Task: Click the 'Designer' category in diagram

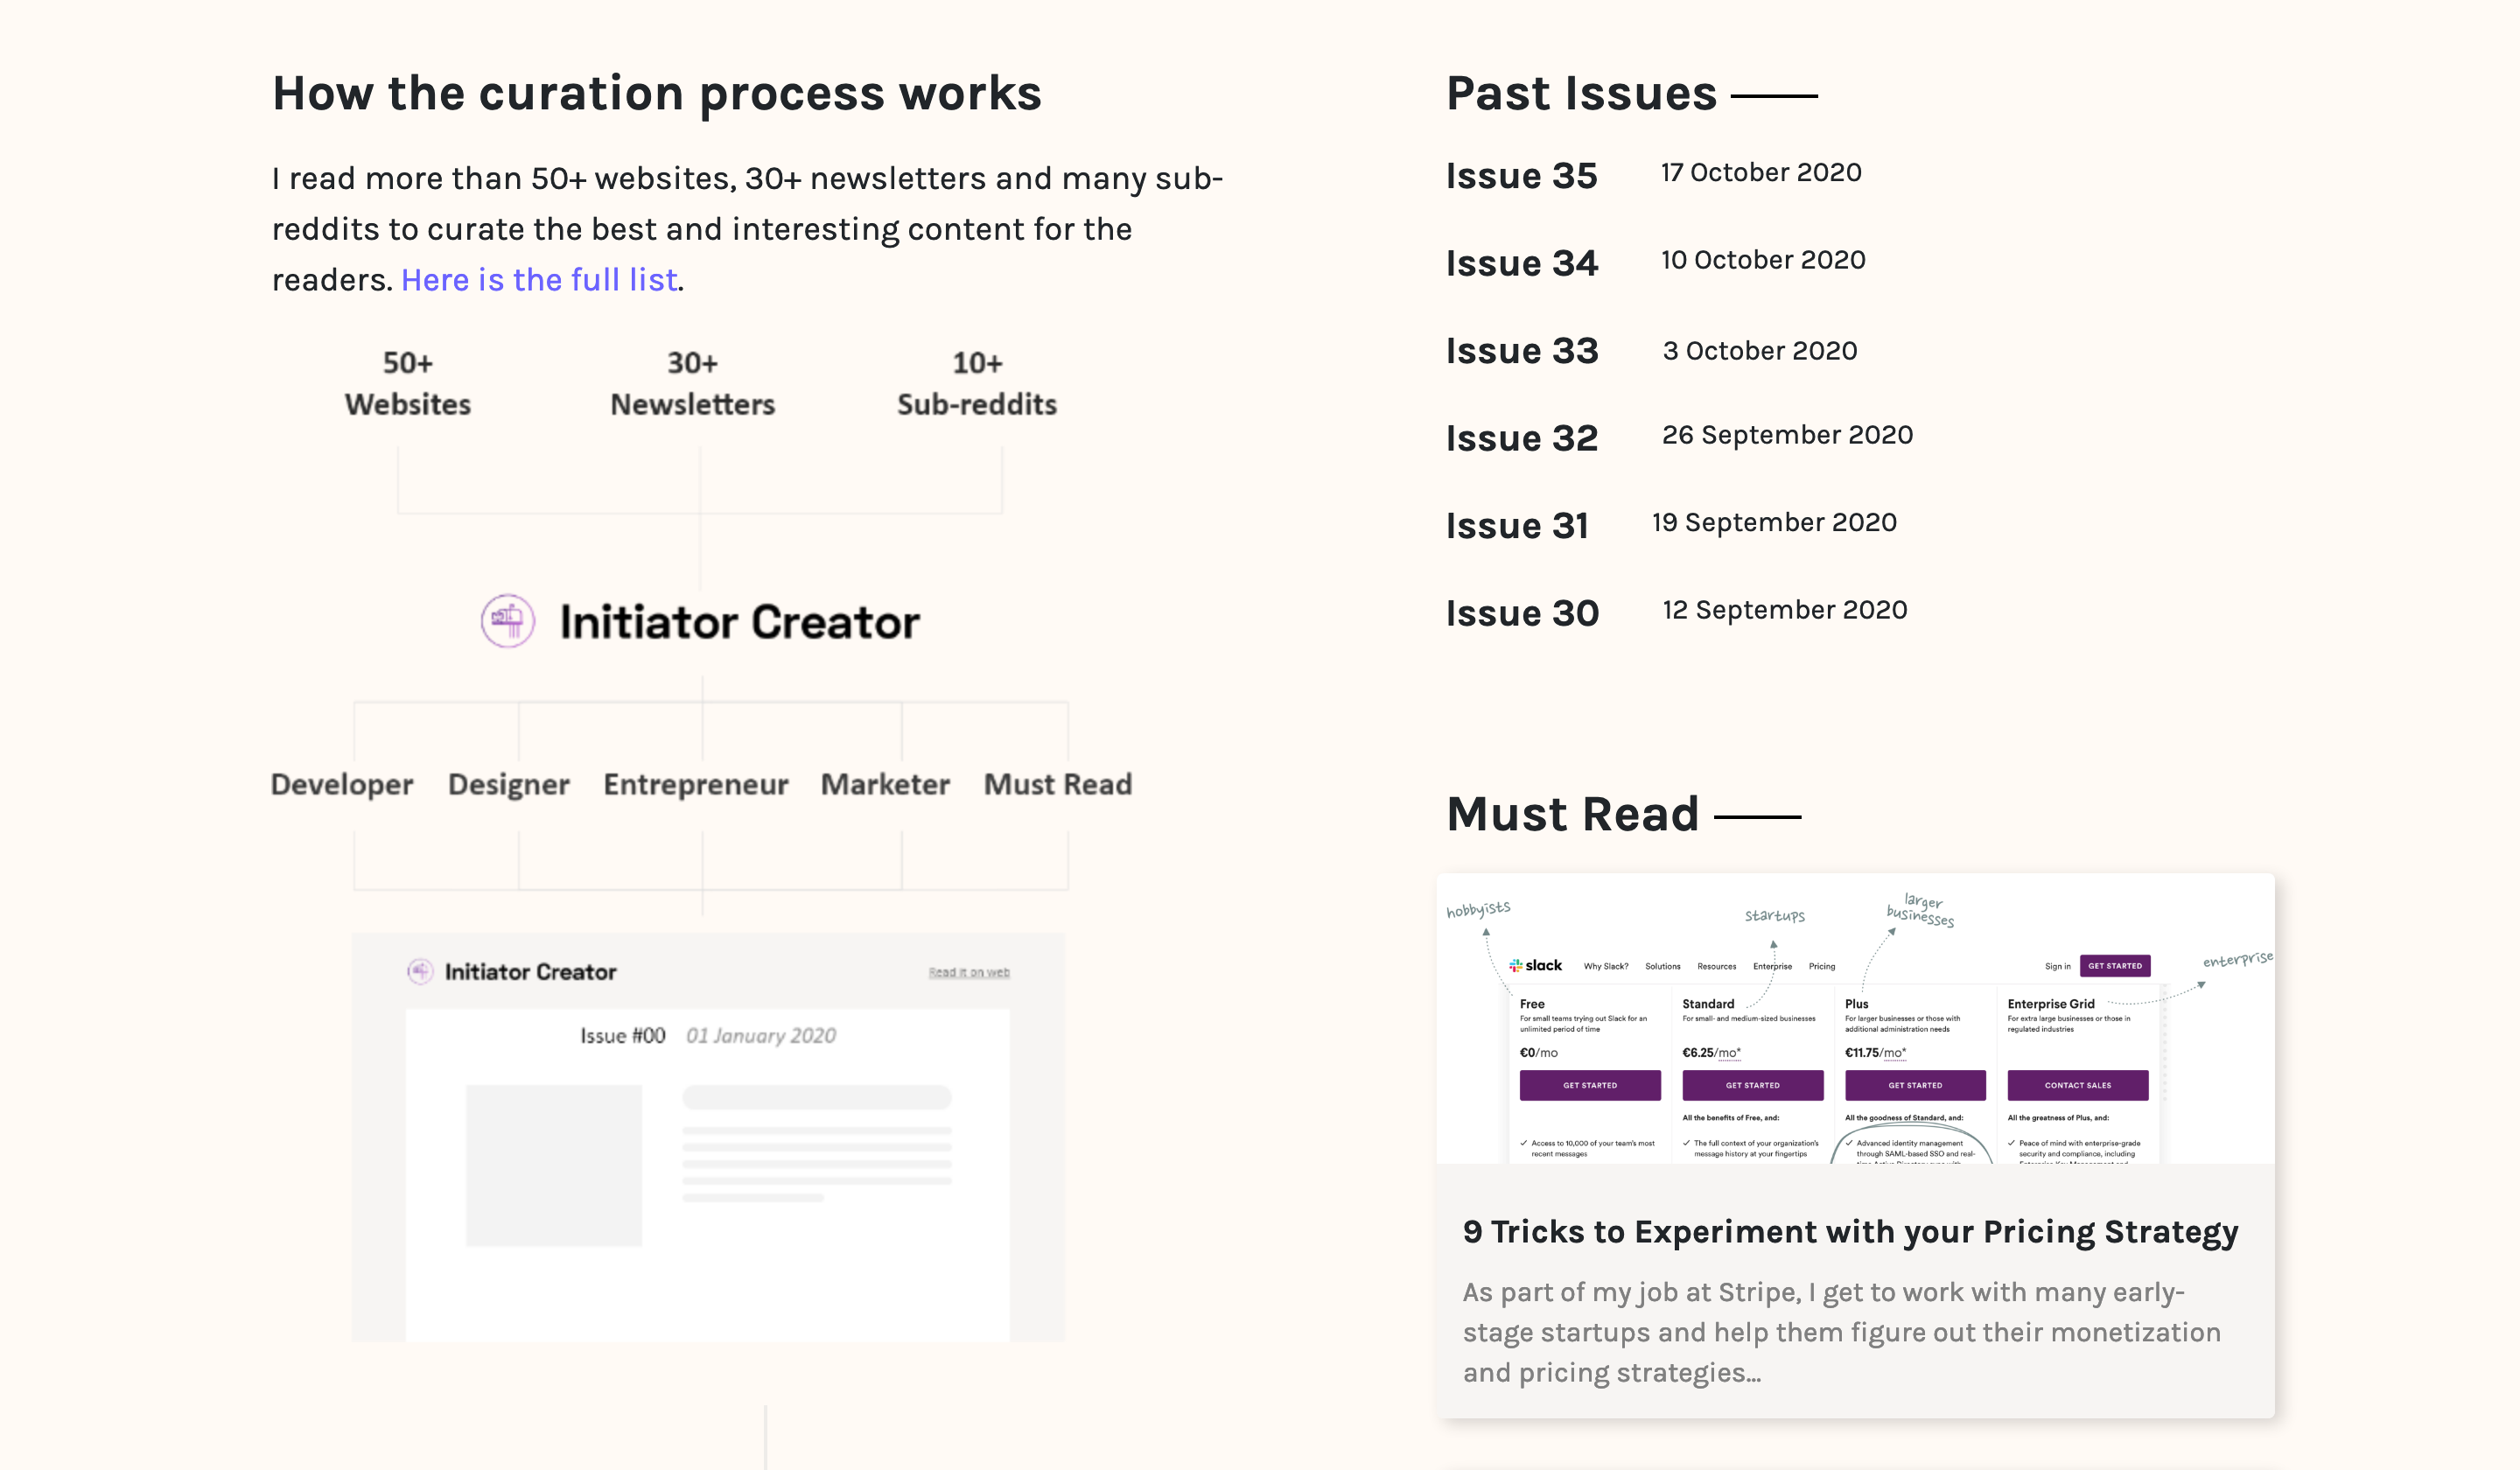Action: (x=509, y=785)
